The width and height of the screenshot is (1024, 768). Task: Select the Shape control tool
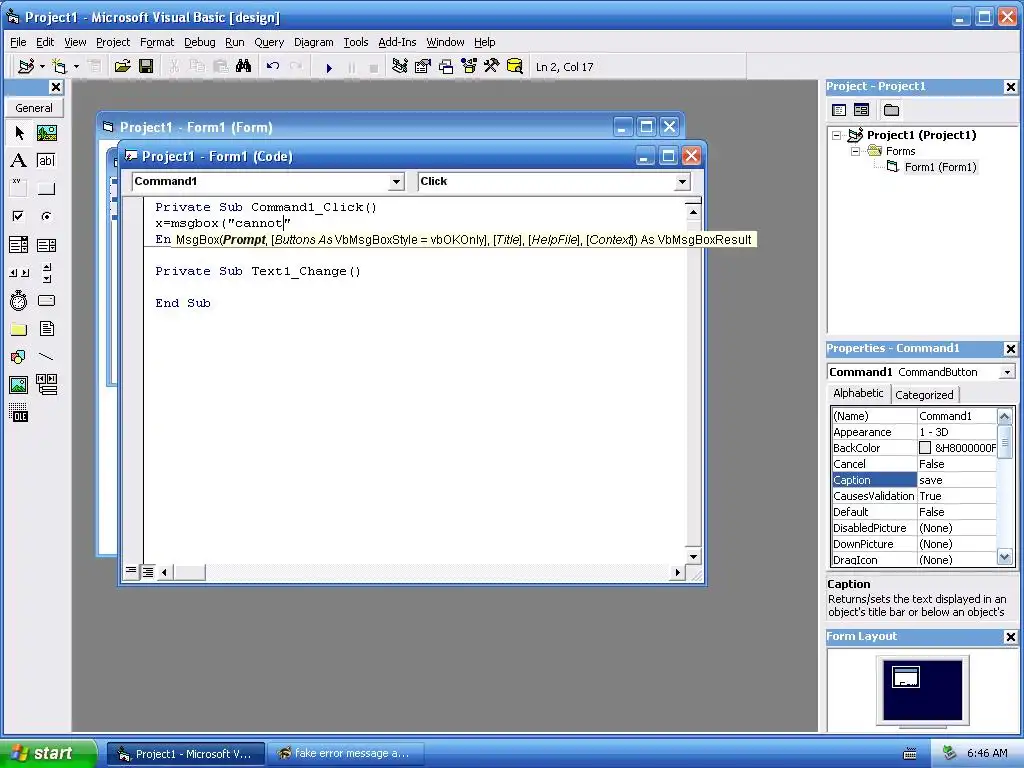point(19,357)
